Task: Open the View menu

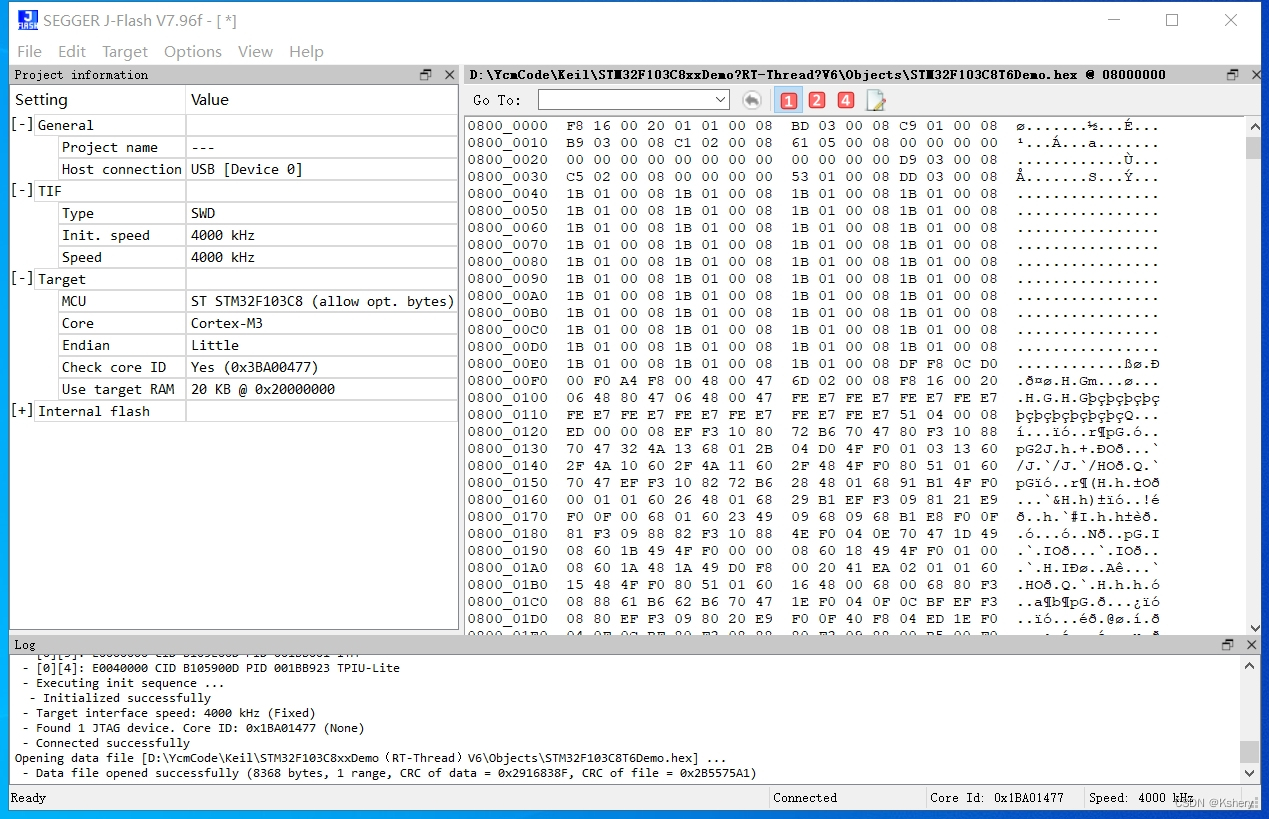Action: coord(255,51)
